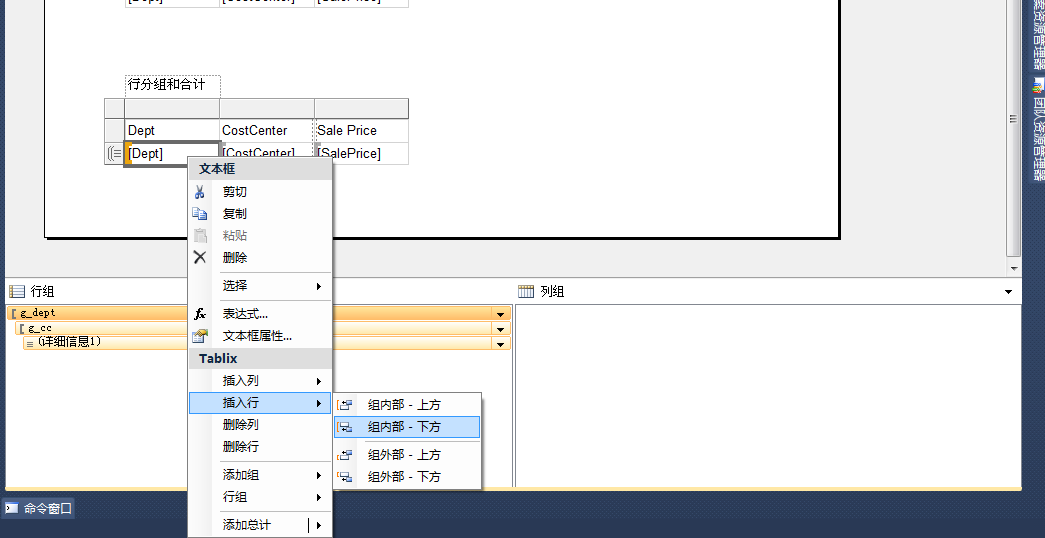Image resolution: width=1045 pixels, height=538 pixels.
Task: Expand the 添加组 (Add Group) submenu
Action: click(x=319, y=475)
